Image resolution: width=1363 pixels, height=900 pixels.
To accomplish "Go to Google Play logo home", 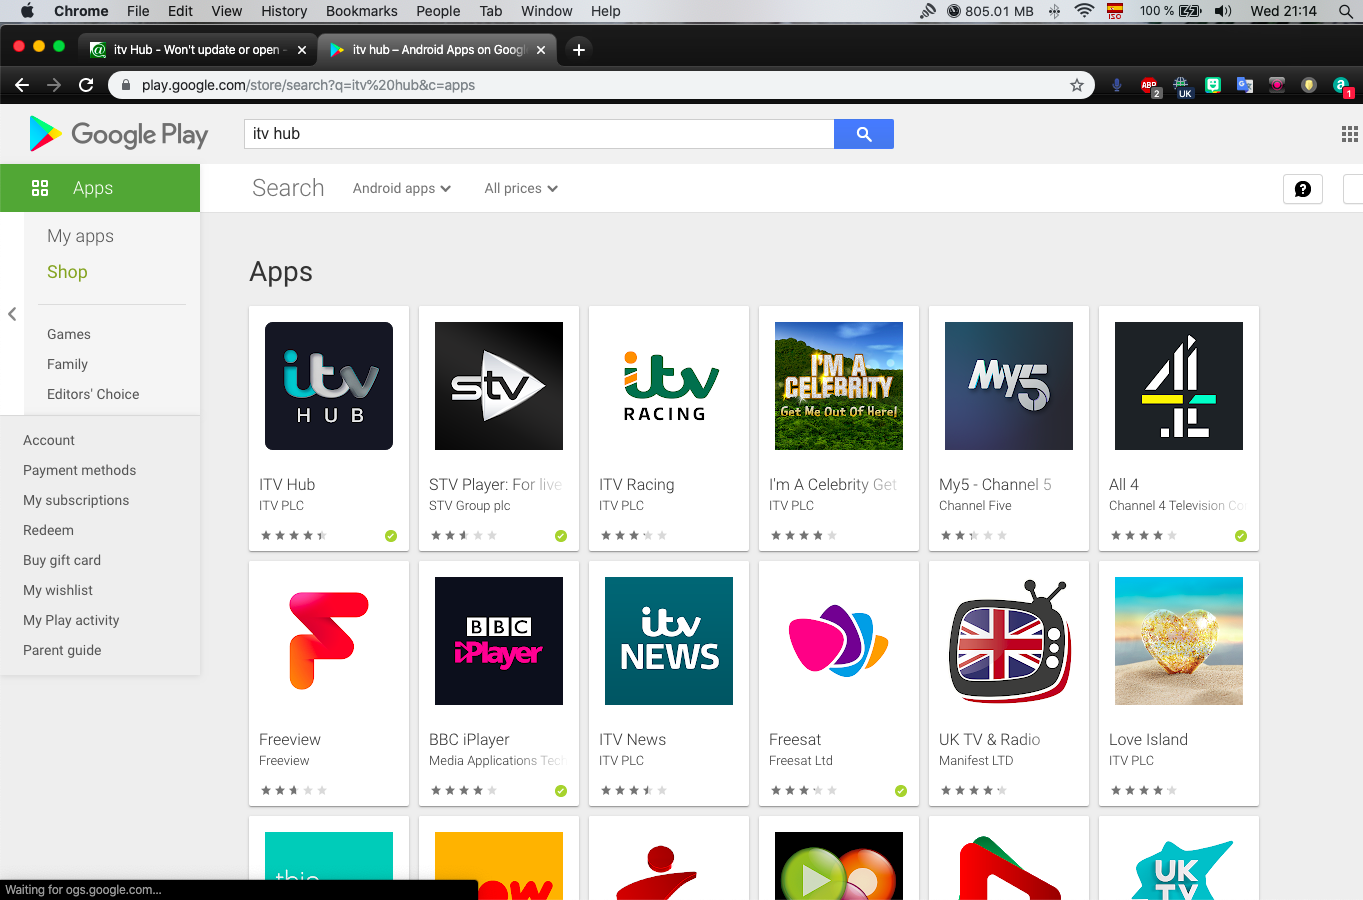I will point(119,134).
